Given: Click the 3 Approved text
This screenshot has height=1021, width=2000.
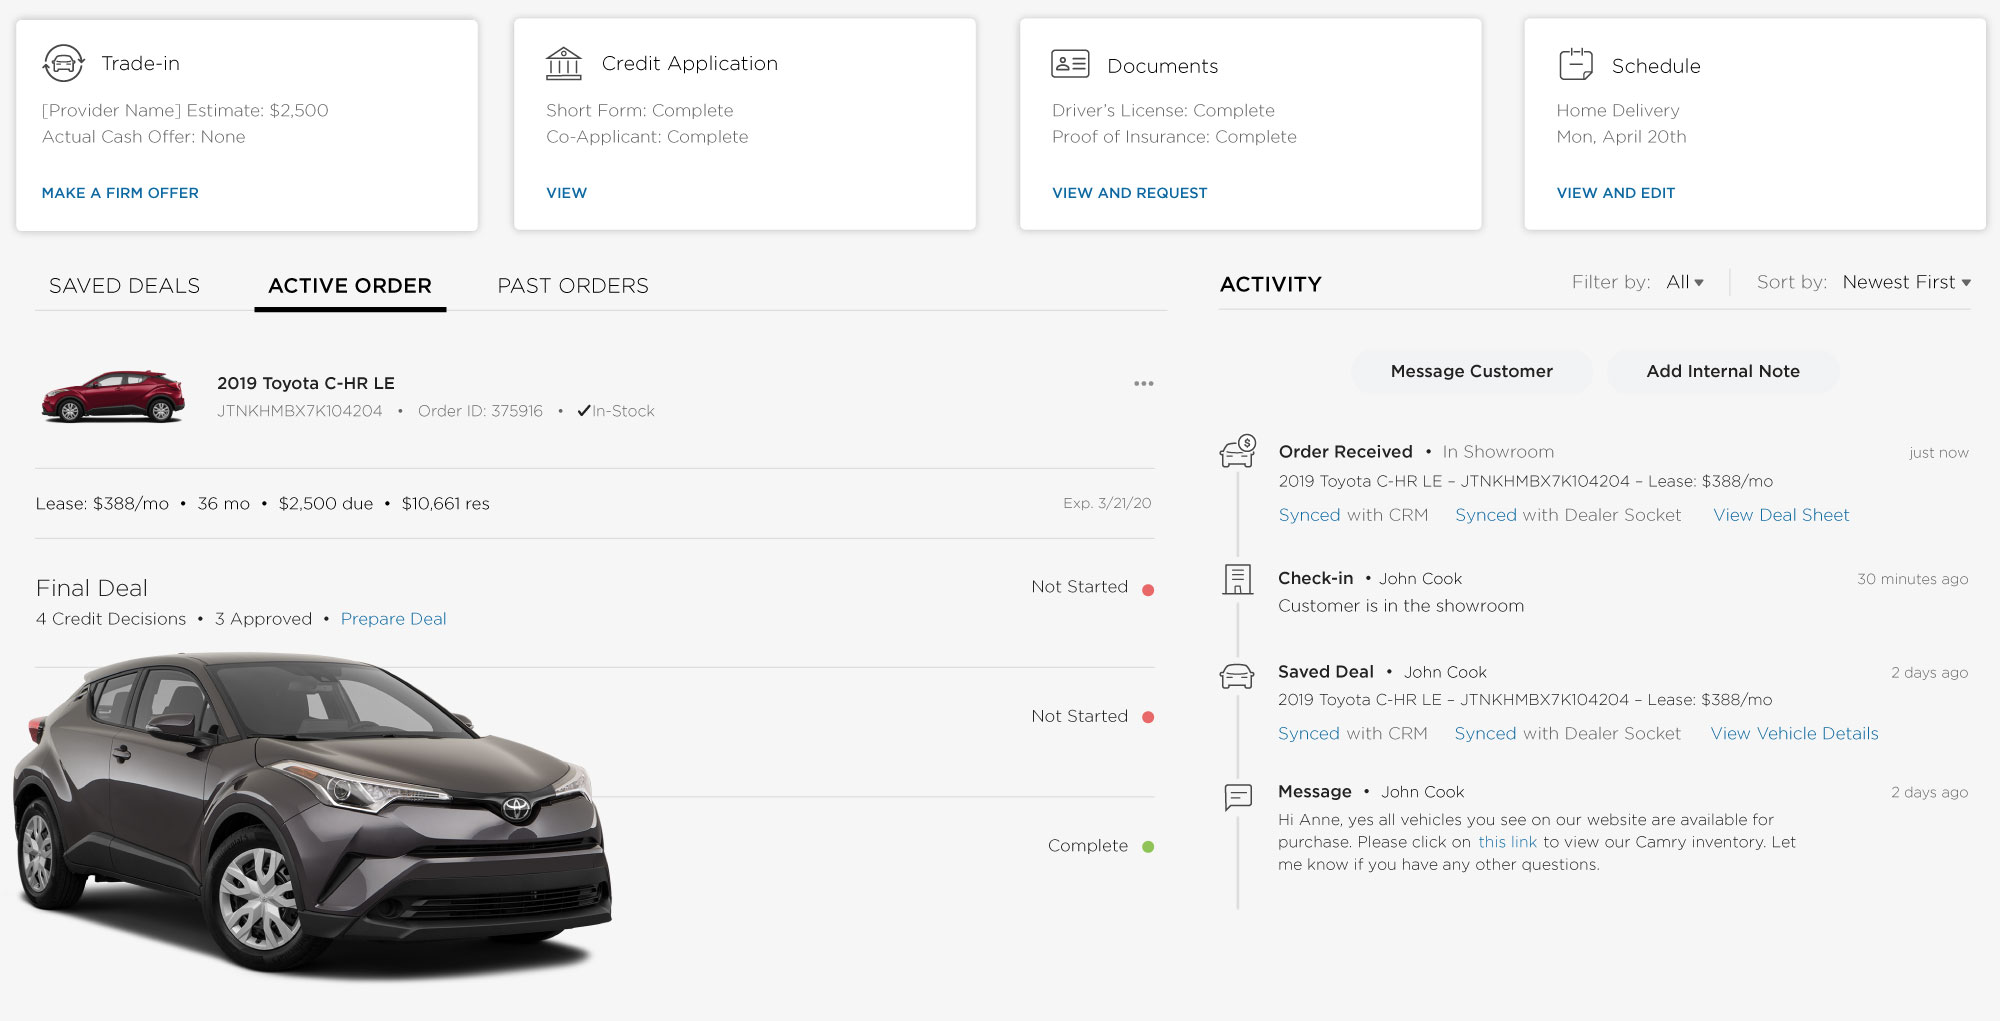Looking at the screenshot, I should 263,619.
